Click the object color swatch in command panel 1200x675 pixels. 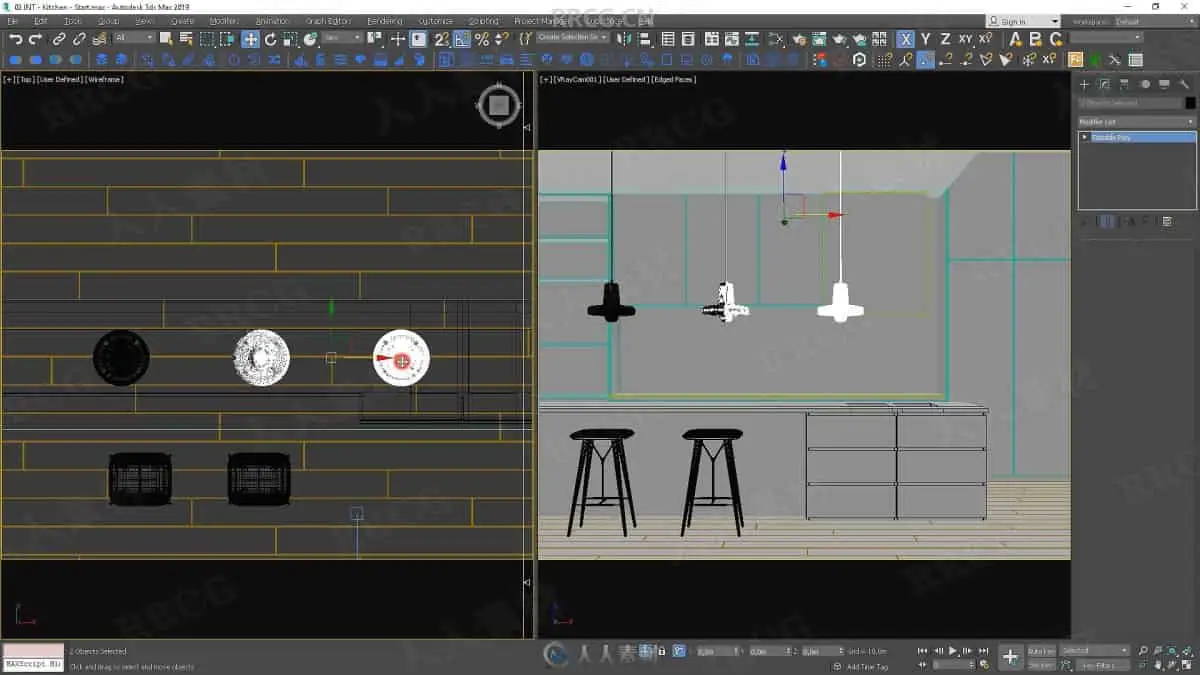click(x=1190, y=103)
